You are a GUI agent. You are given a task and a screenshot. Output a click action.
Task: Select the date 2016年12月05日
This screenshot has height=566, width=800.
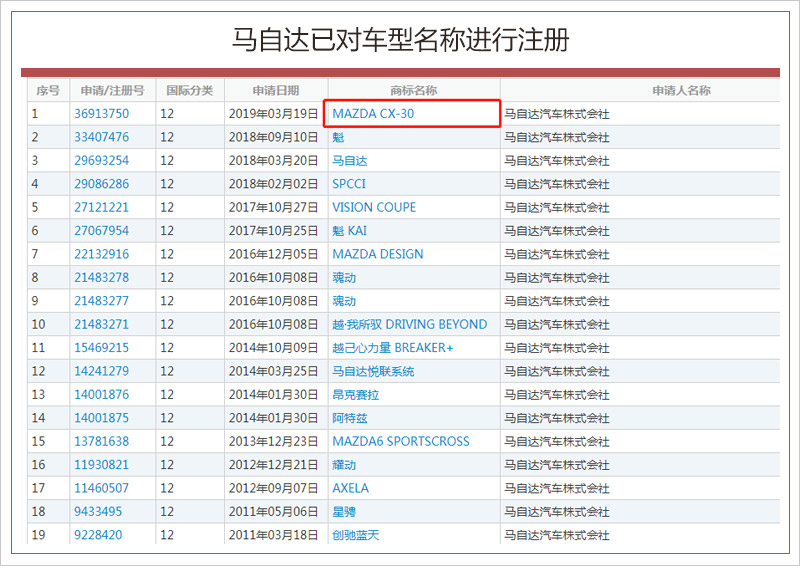273,254
